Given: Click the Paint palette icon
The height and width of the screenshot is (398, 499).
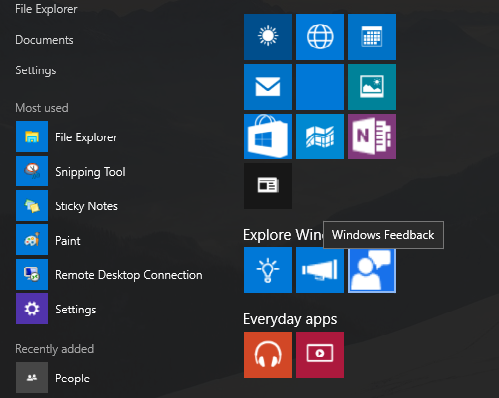Looking at the screenshot, I should coord(32,240).
